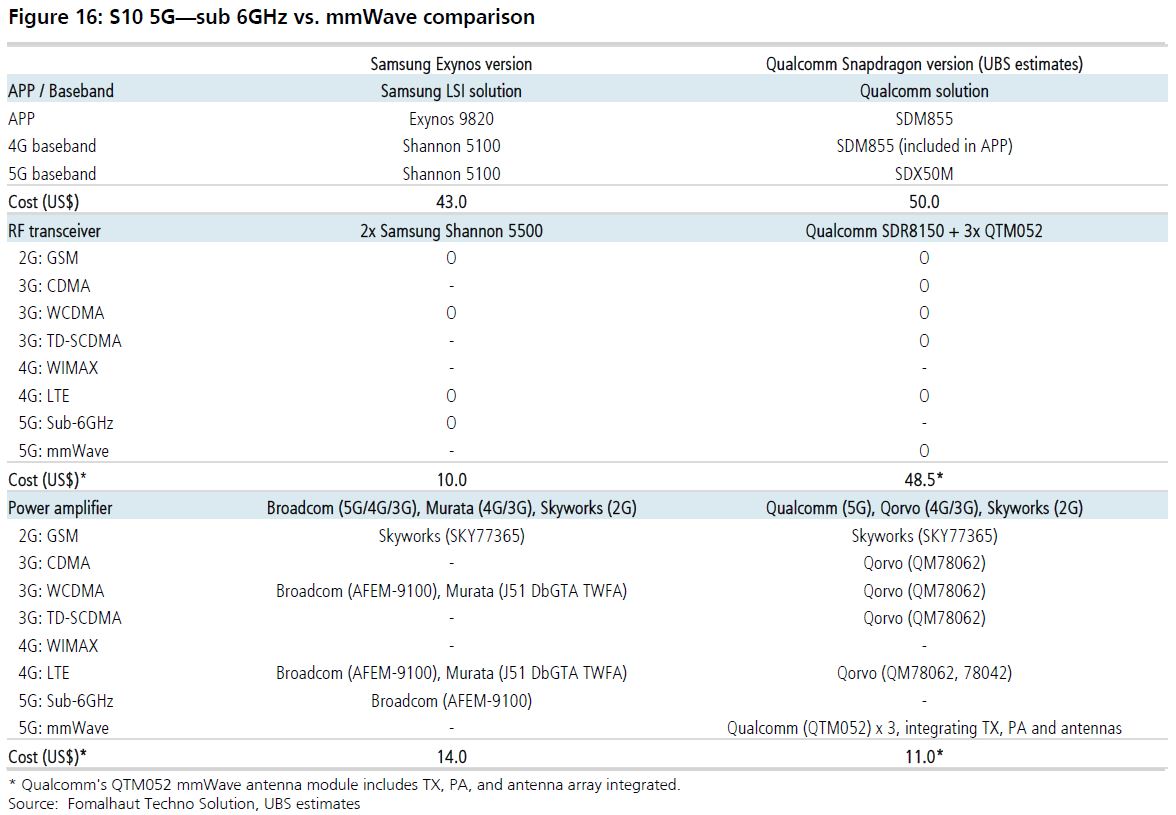Click baseband cost value '50.0'

tap(924, 202)
